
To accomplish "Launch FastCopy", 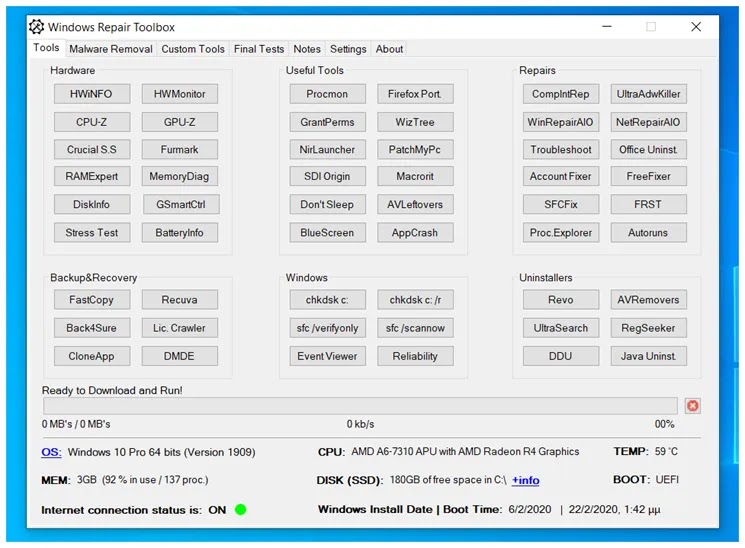I will [92, 300].
